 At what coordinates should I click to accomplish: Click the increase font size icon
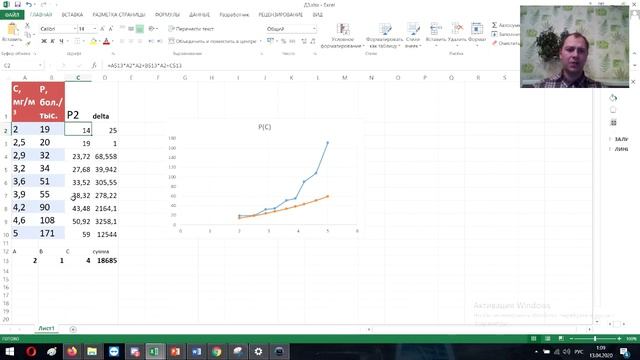[x=102, y=29]
